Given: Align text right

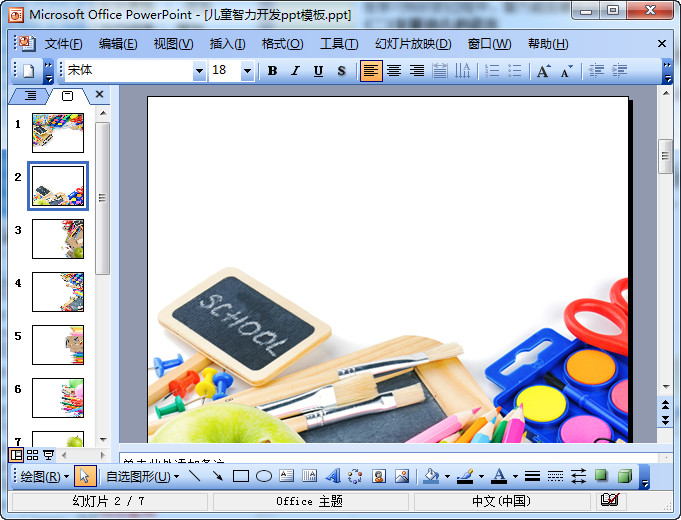Looking at the screenshot, I should click(417, 70).
